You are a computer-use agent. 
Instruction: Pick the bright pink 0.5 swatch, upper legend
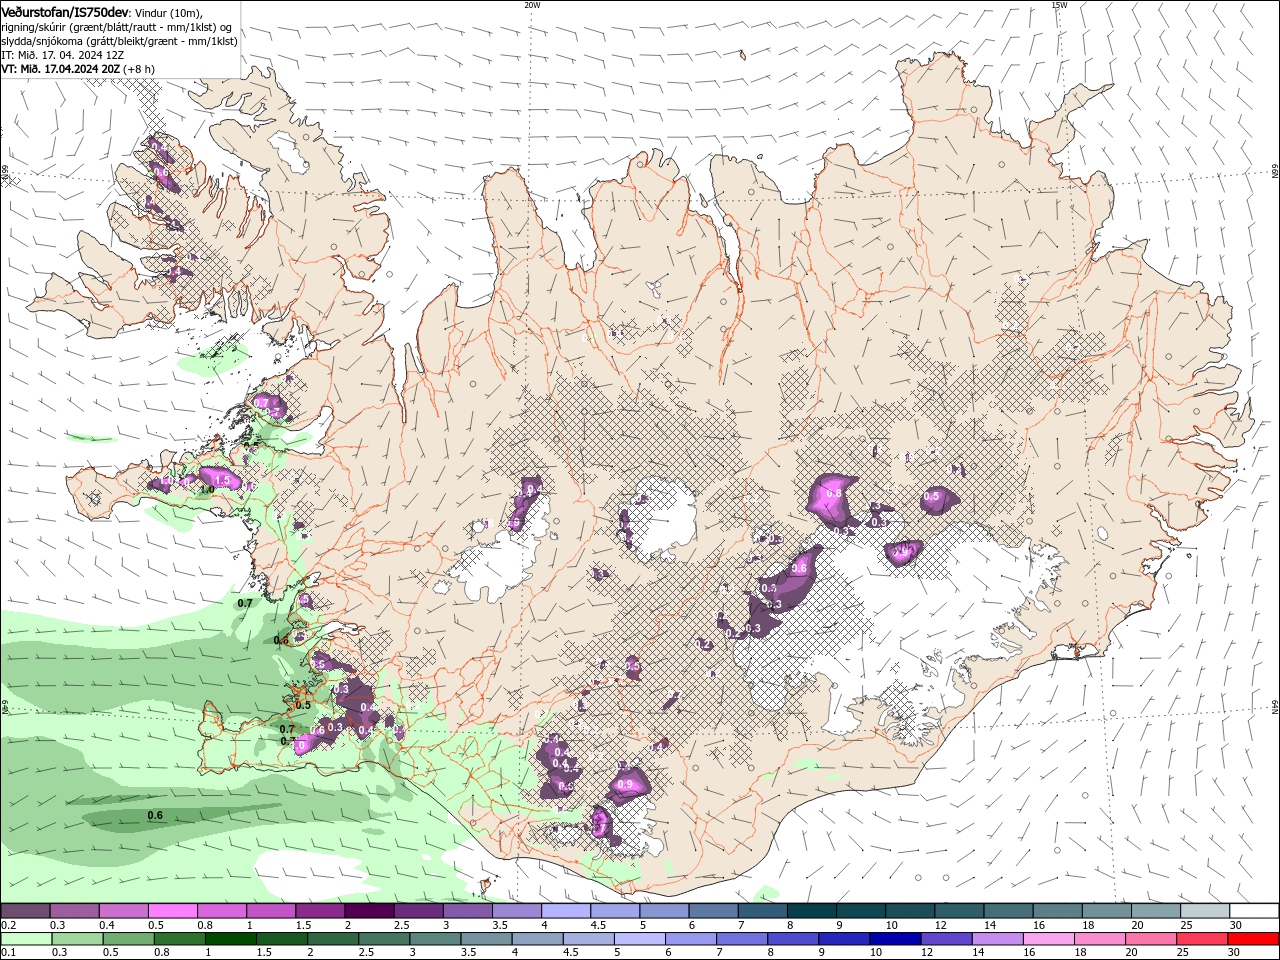(173, 911)
